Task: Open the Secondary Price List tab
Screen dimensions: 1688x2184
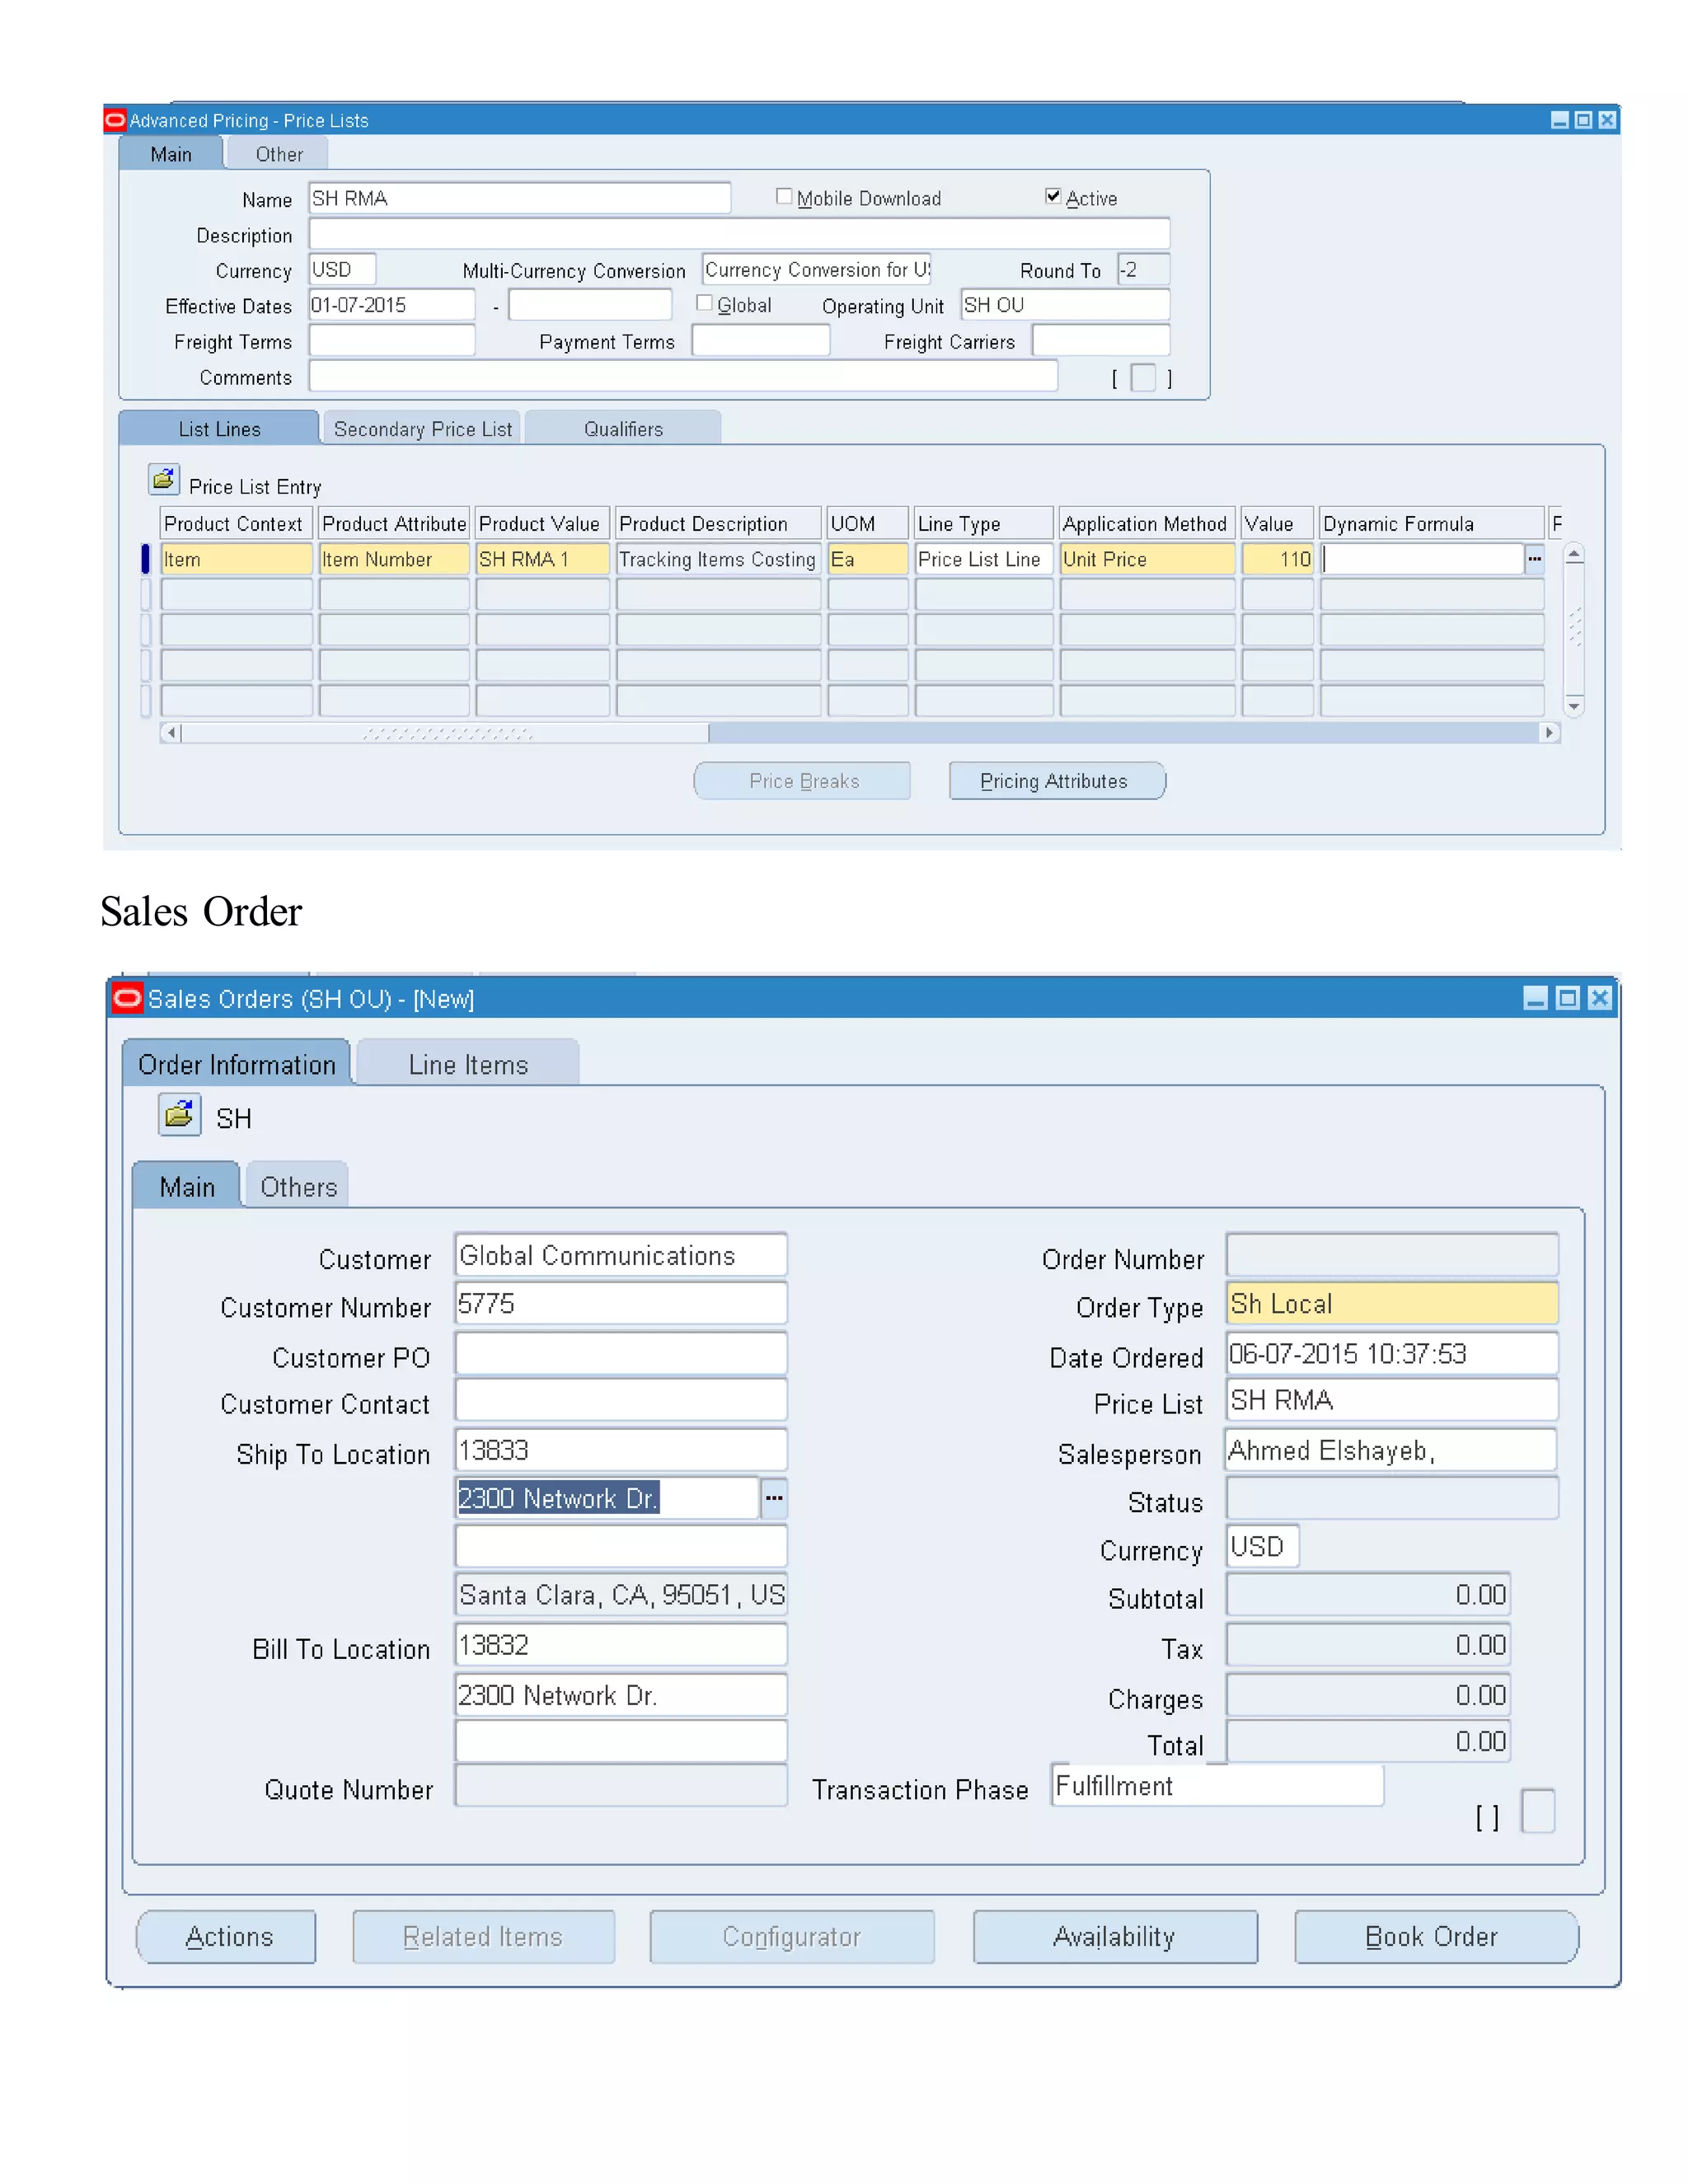Action: click(x=422, y=429)
